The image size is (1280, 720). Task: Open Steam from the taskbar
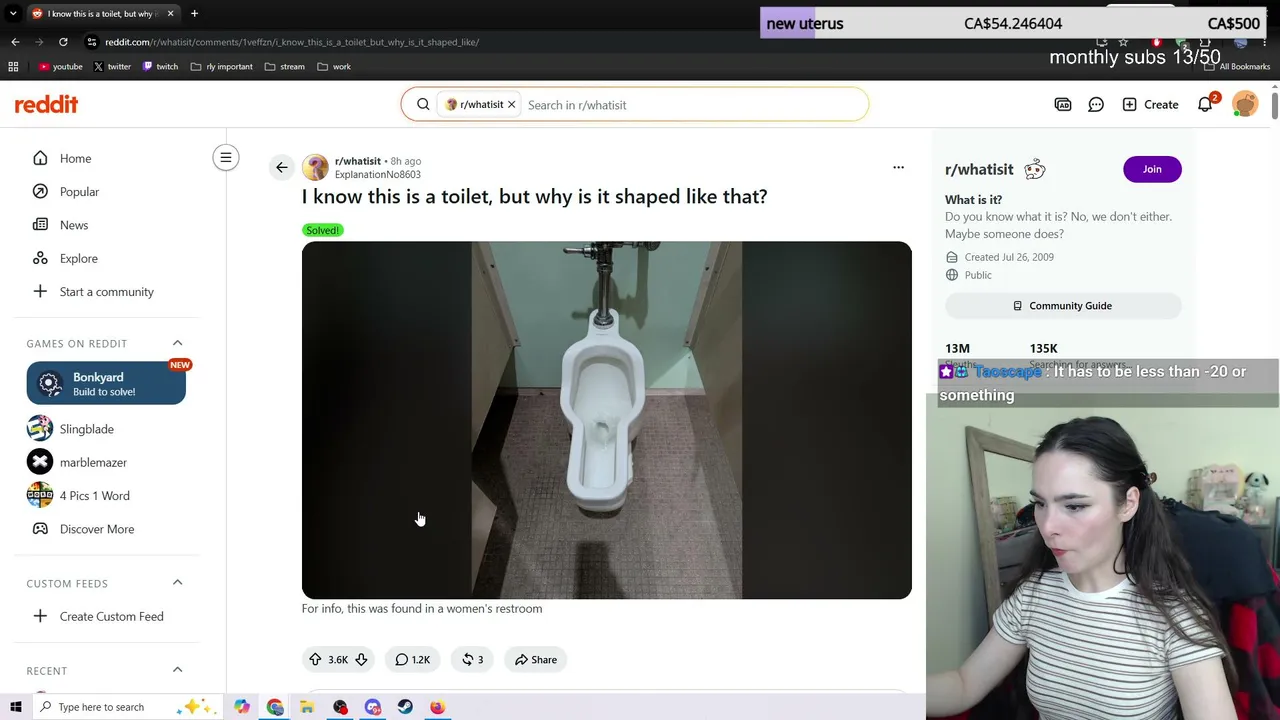(405, 707)
